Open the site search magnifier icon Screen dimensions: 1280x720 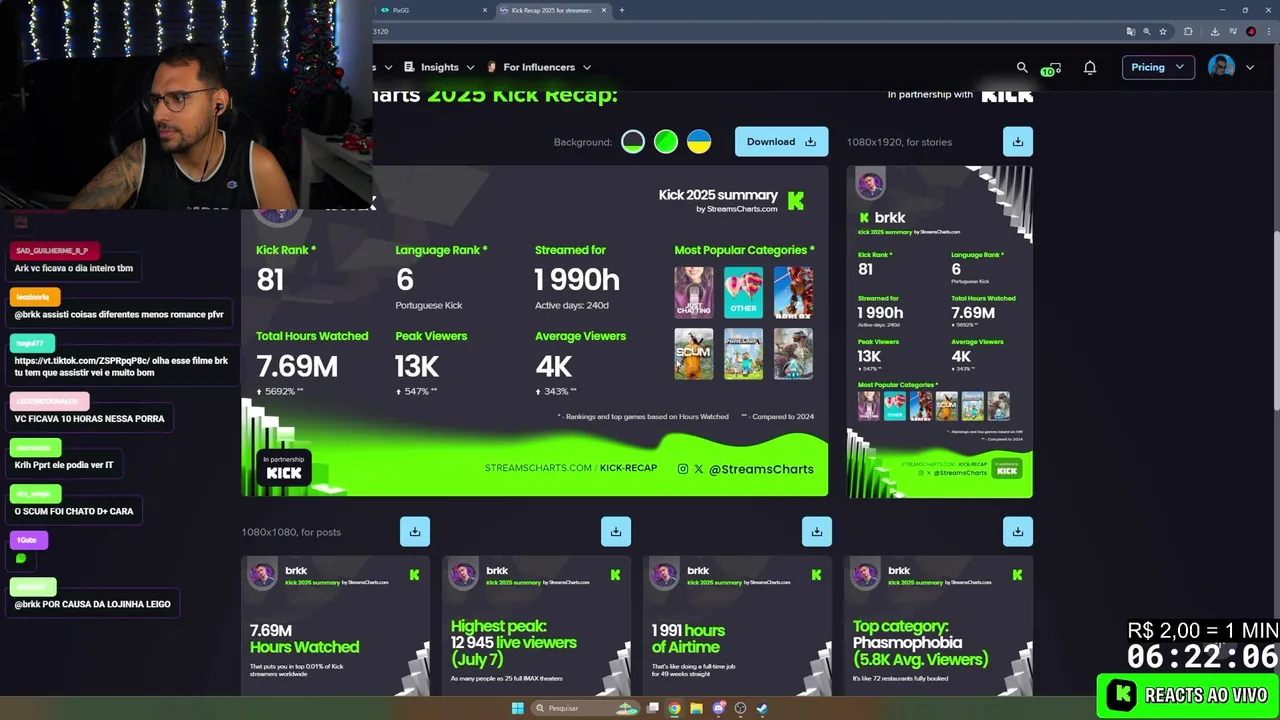[x=1022, y=67]
